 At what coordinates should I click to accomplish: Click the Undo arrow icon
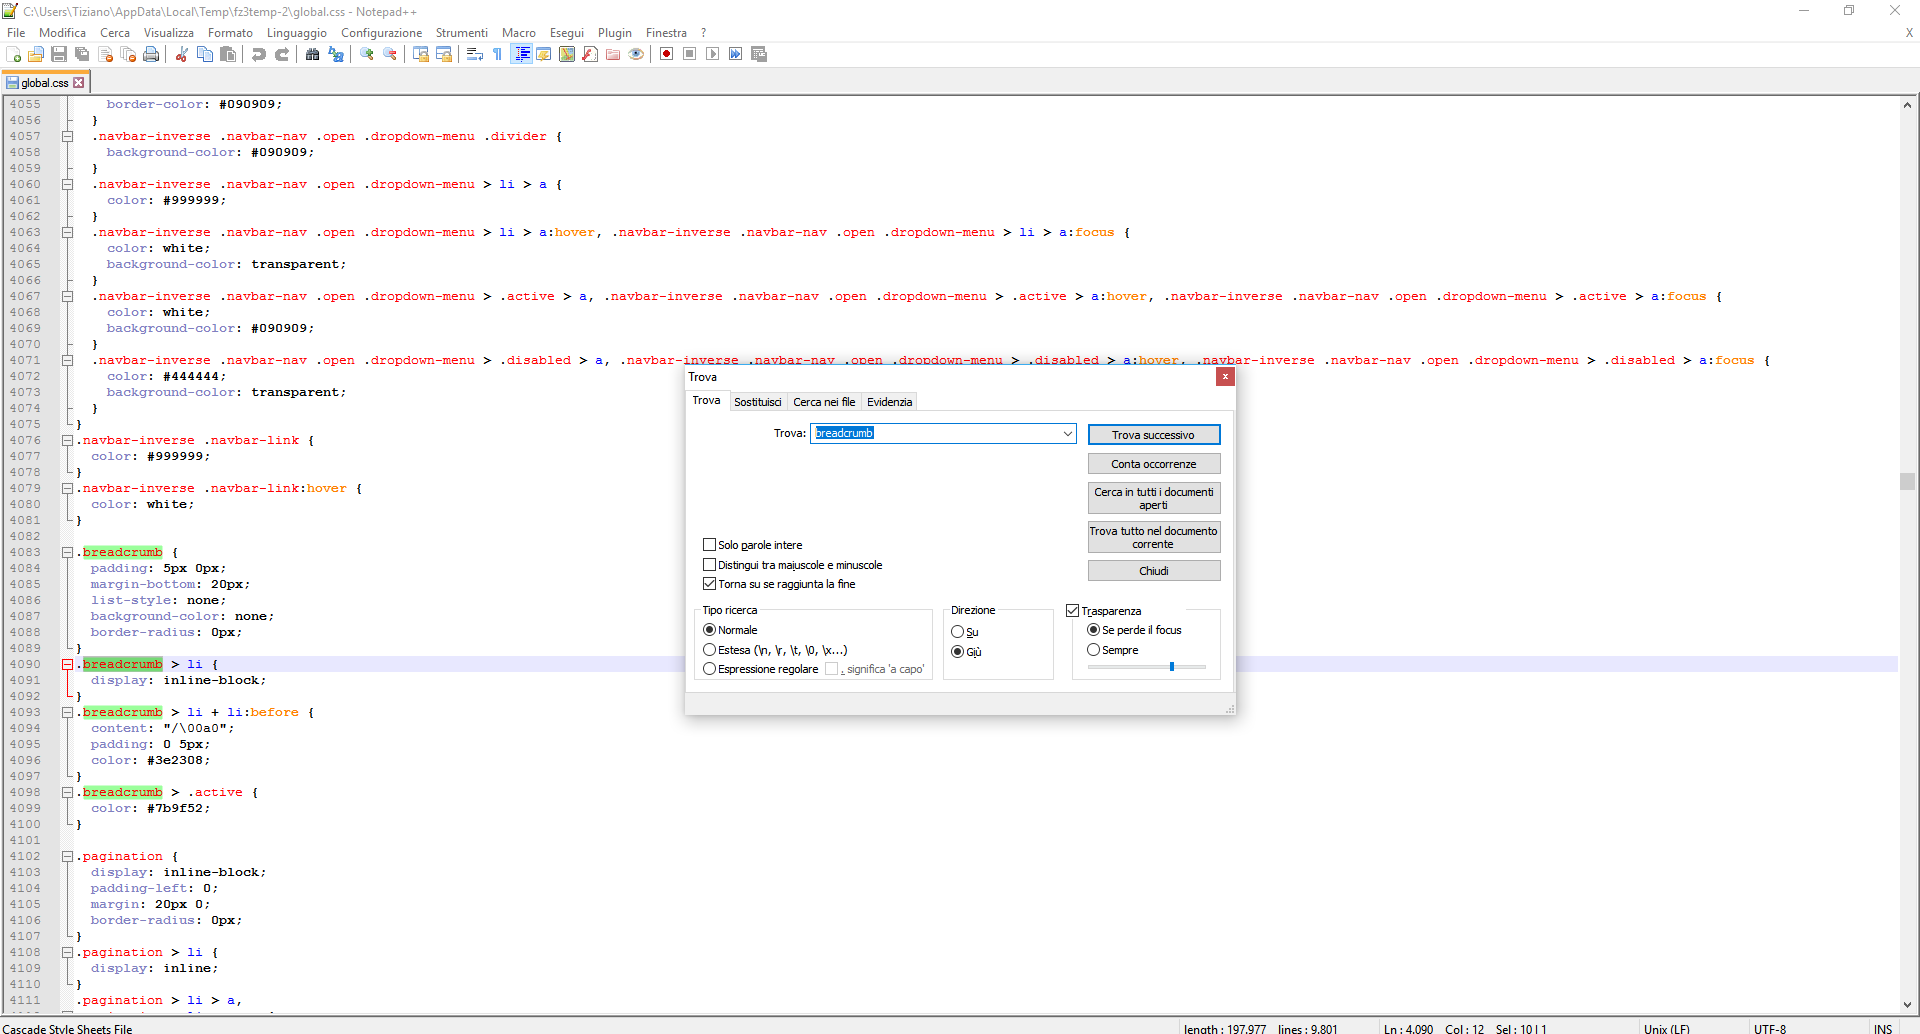(x=259, y=54)
